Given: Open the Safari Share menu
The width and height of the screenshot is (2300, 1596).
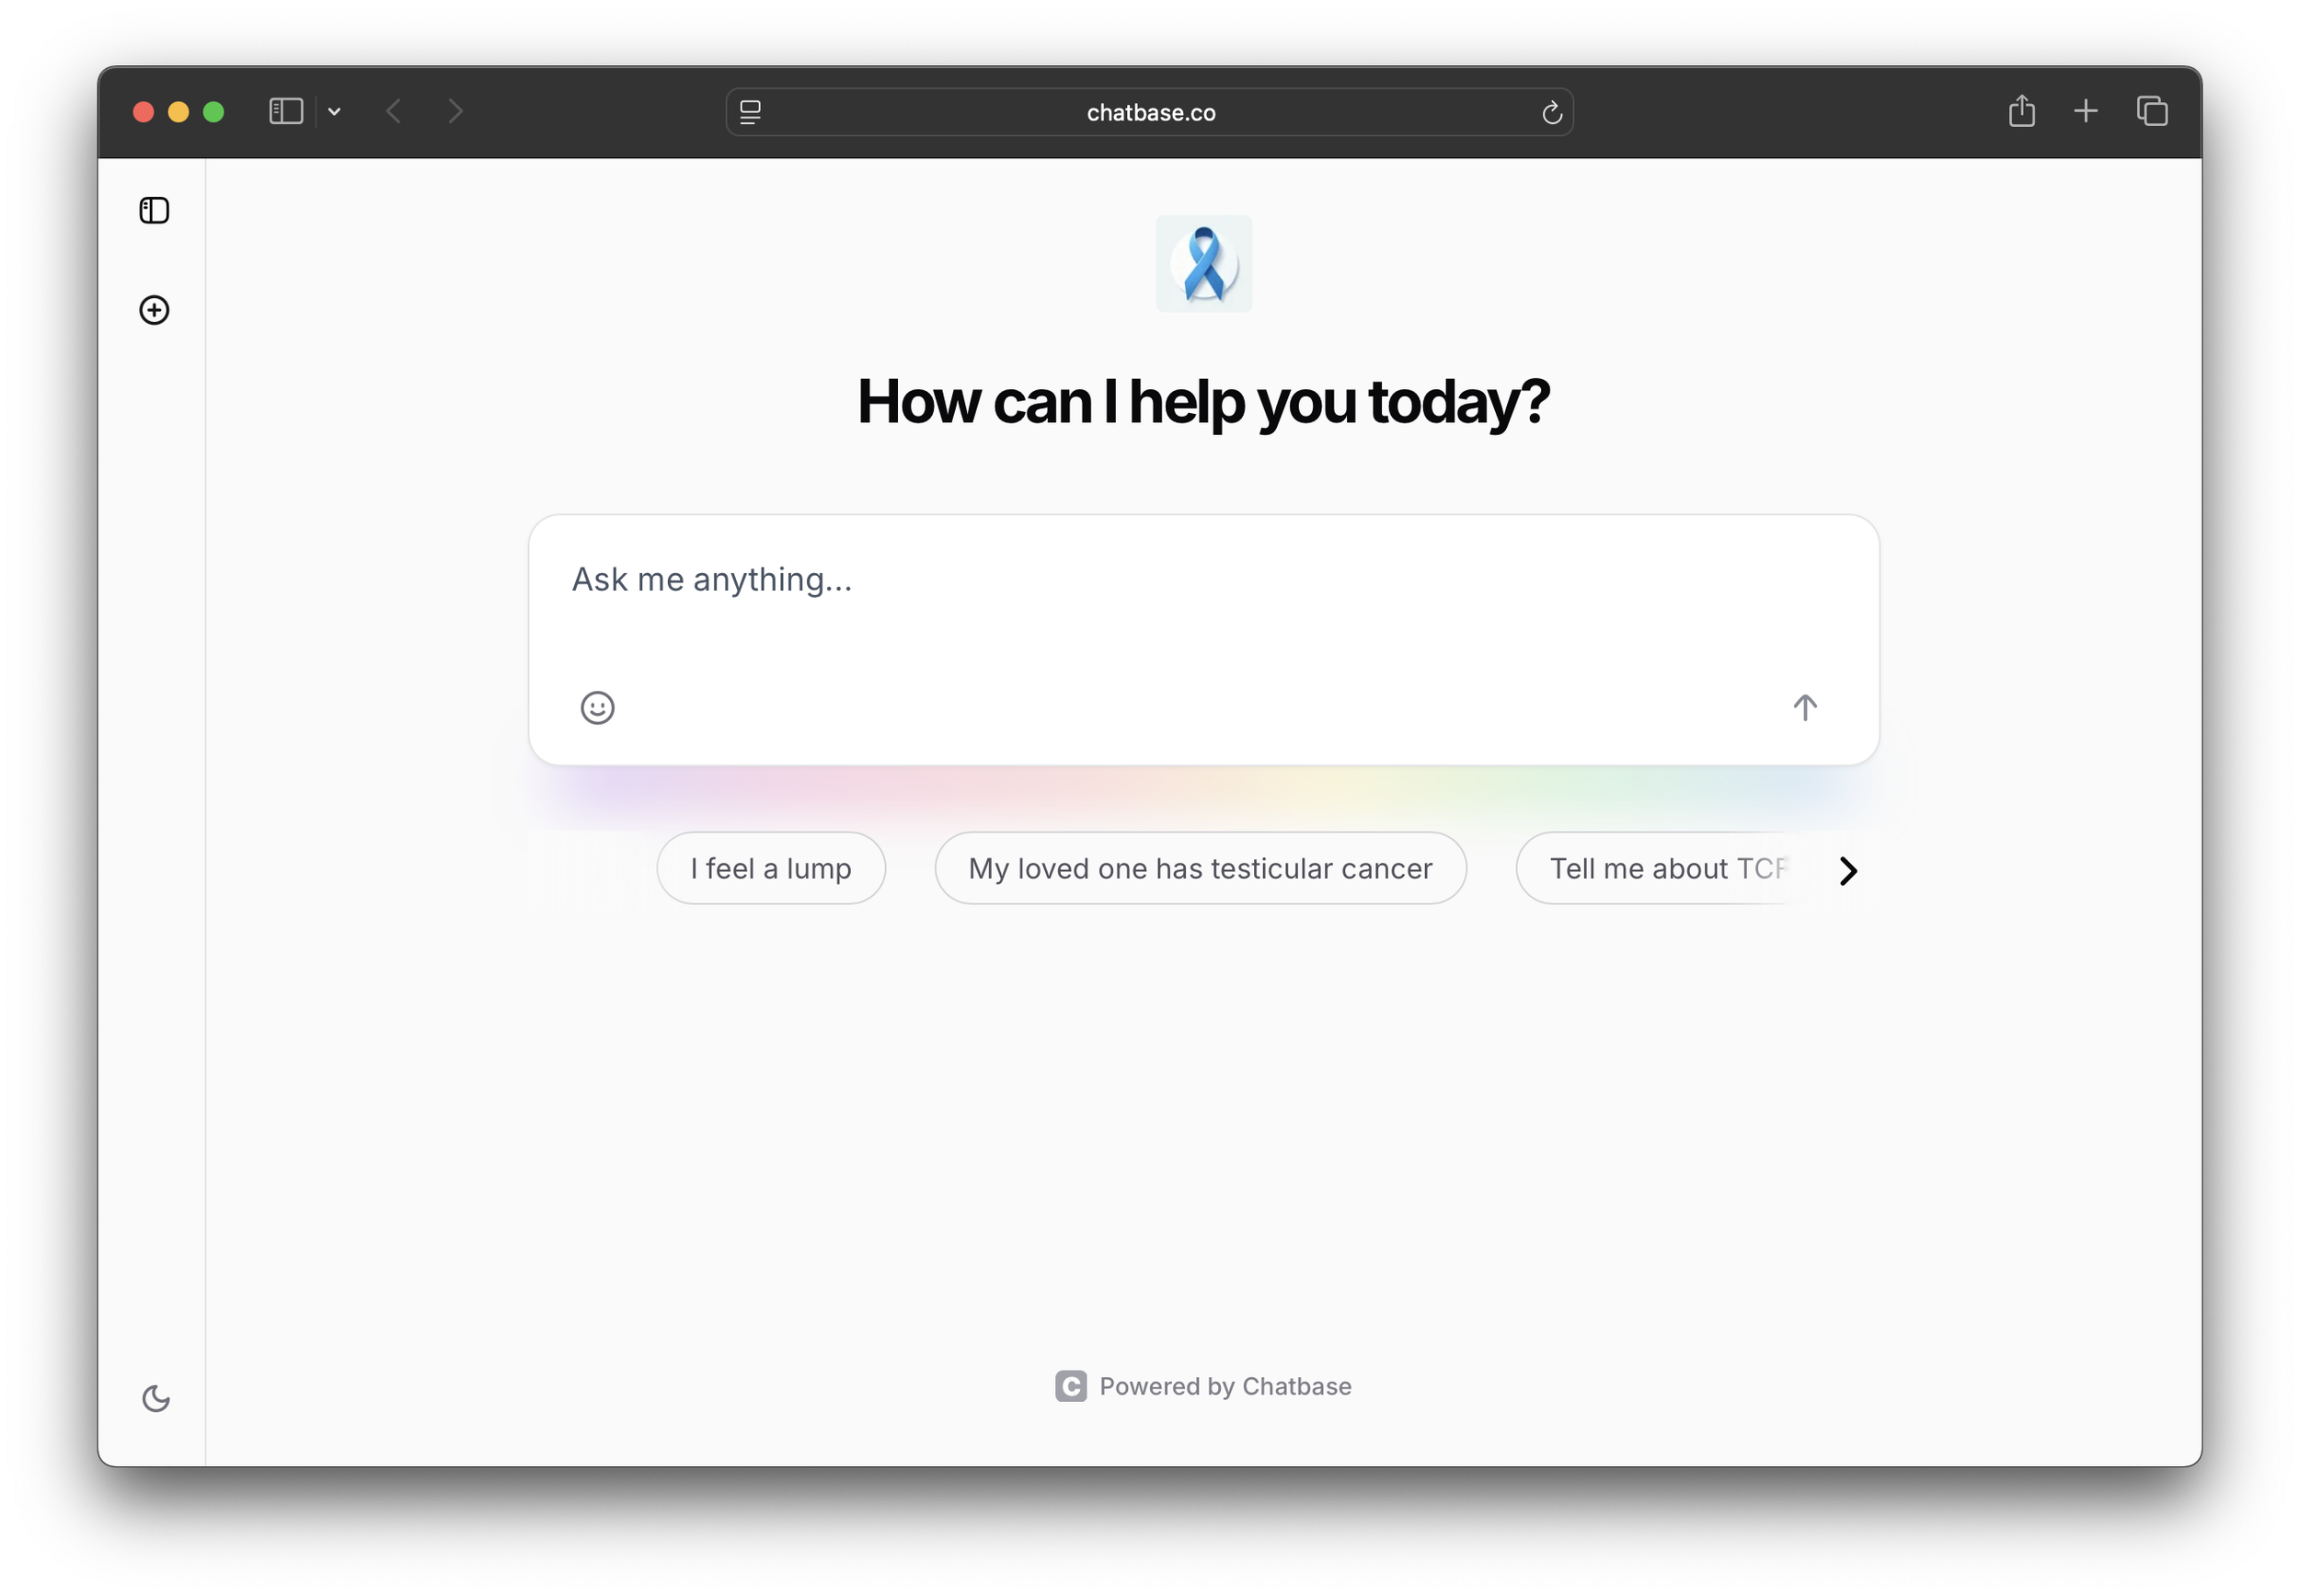Looking at the screenshot, I should coord(2022,111).
